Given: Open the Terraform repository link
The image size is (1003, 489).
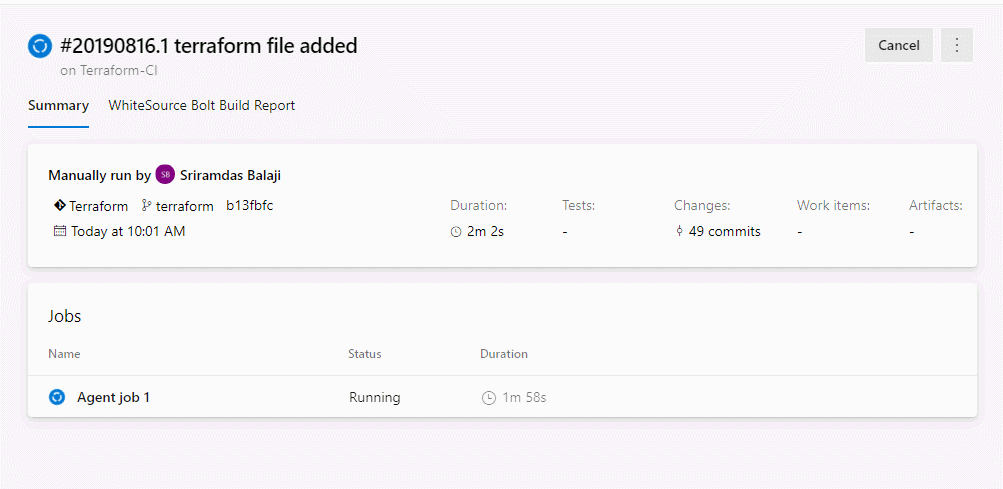Looking at the screenshot, I should click(99, 207).
